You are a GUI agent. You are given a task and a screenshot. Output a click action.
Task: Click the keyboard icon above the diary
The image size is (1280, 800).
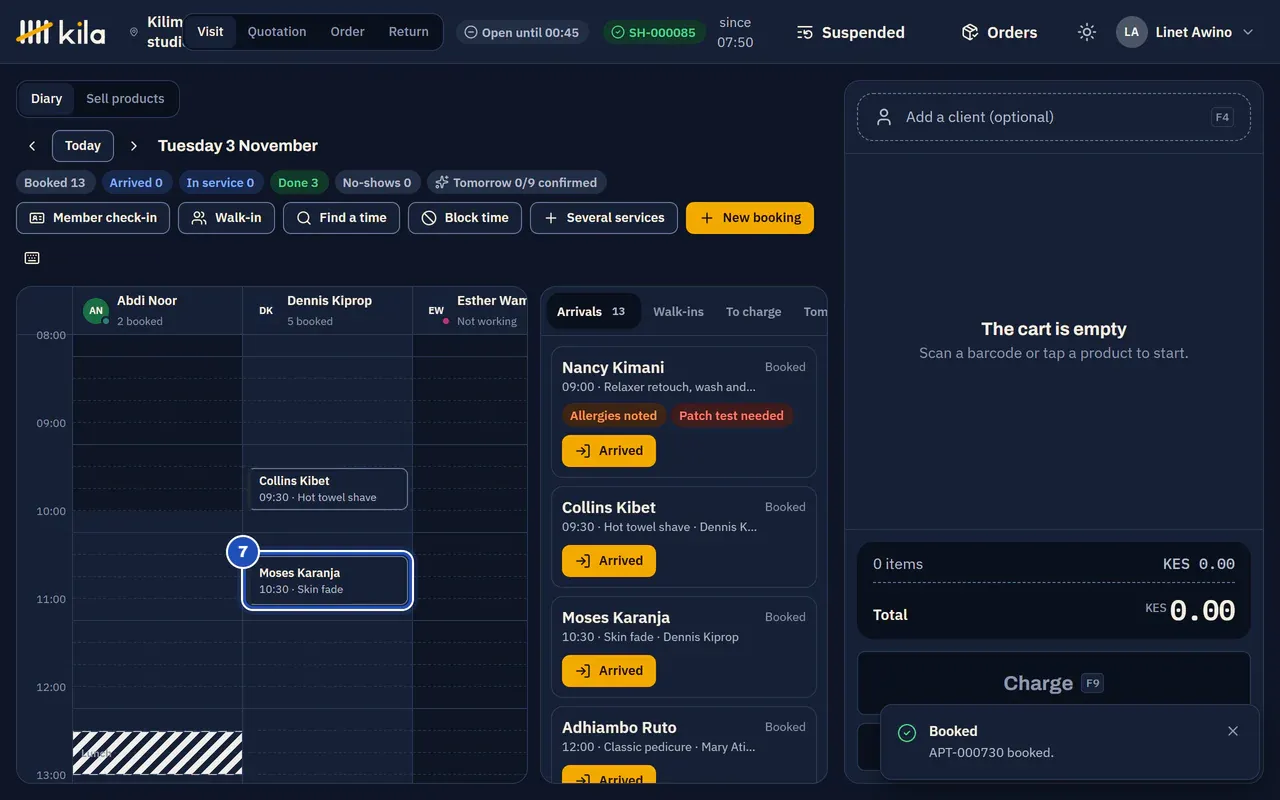point(32,258)
